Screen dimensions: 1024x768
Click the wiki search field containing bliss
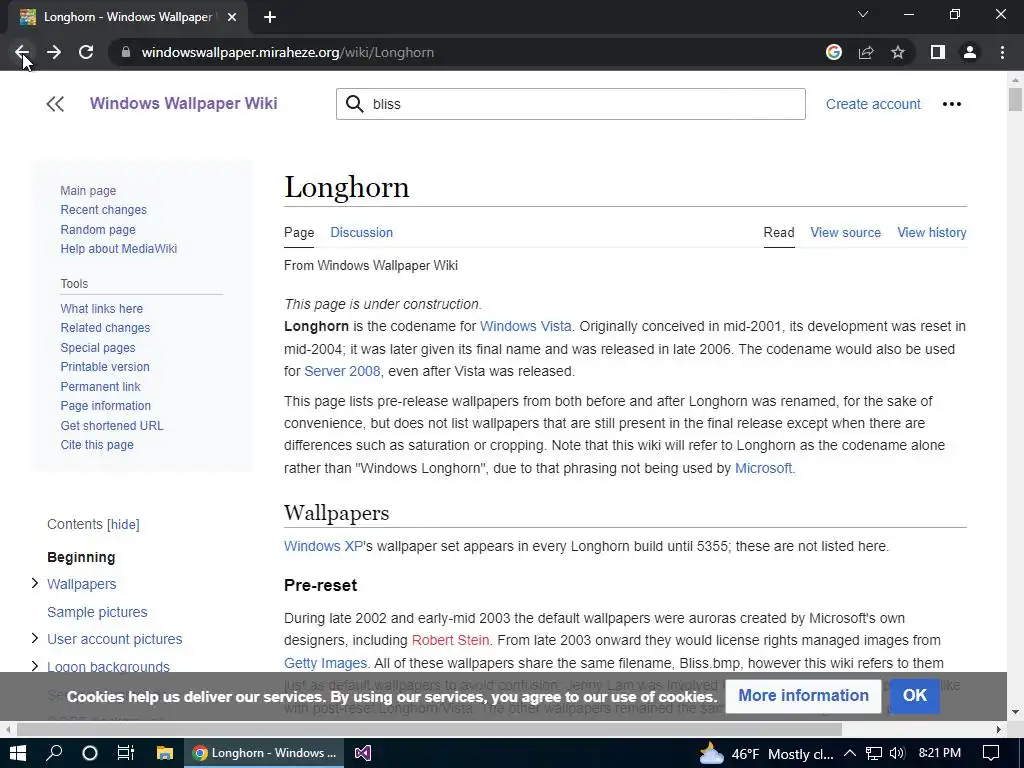tap(570, 104)
